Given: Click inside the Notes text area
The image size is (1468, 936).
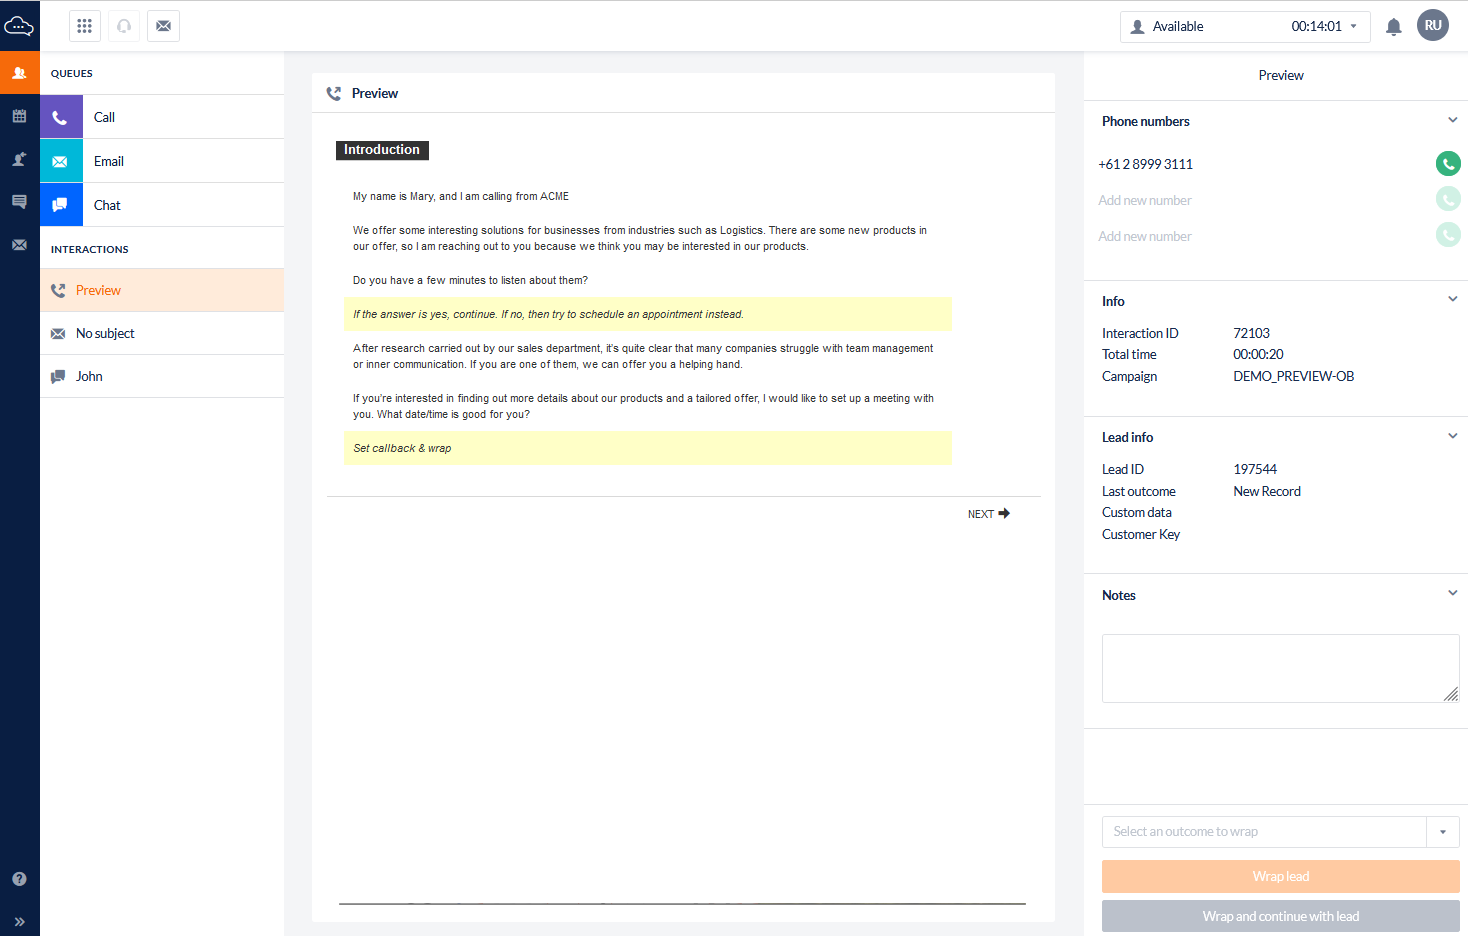Looking at the screenshot, I should click(1280, 668).
